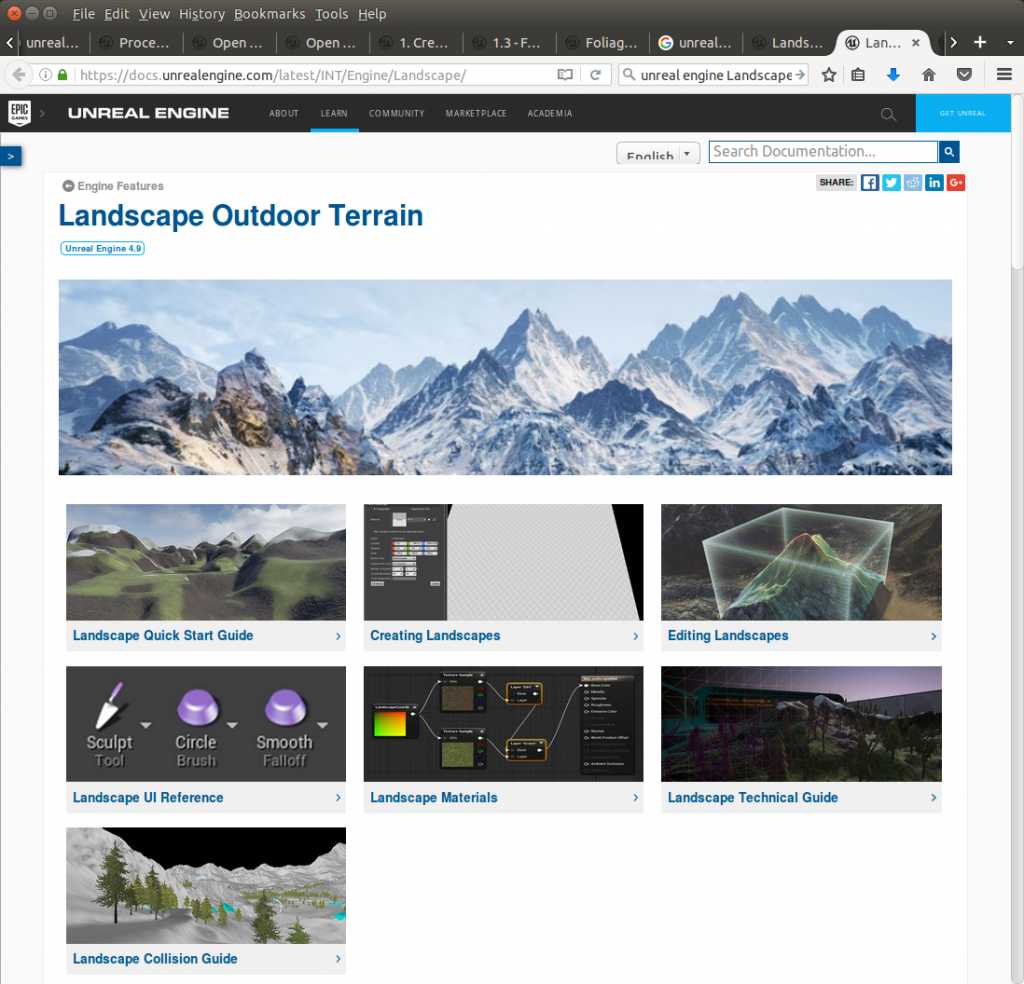Click the Google+ share icon

(956, 182)
